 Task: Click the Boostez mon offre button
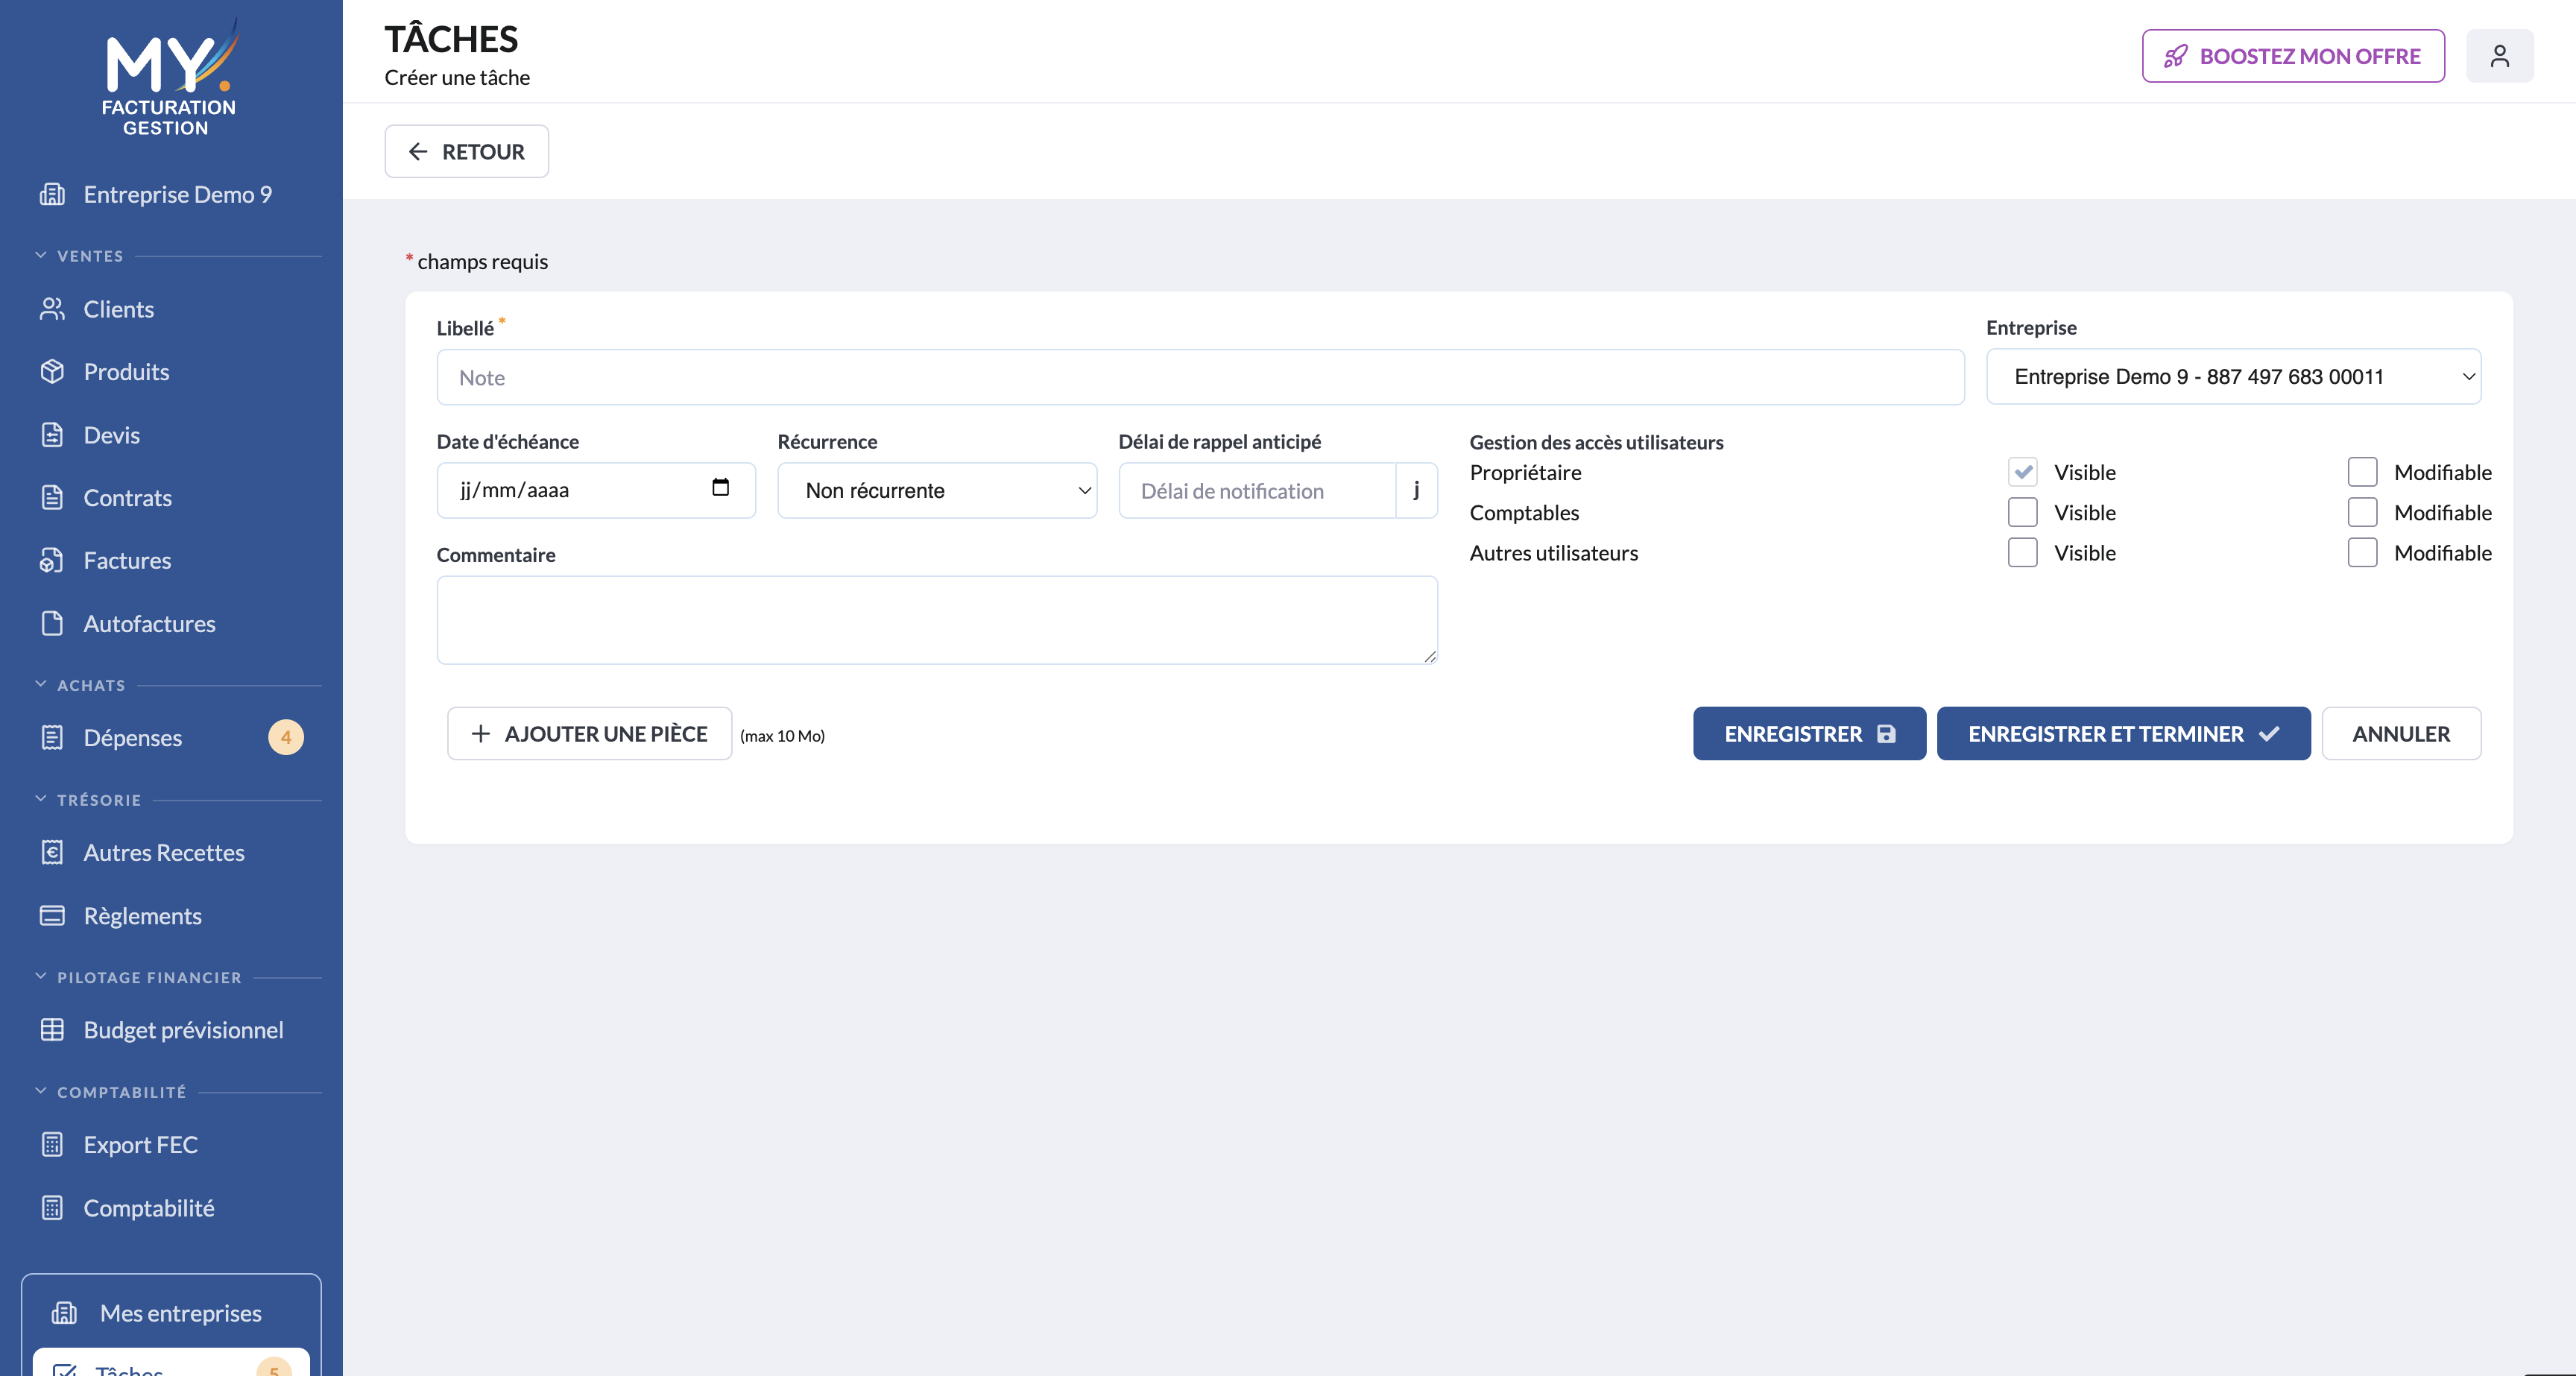pos(2293,56)
